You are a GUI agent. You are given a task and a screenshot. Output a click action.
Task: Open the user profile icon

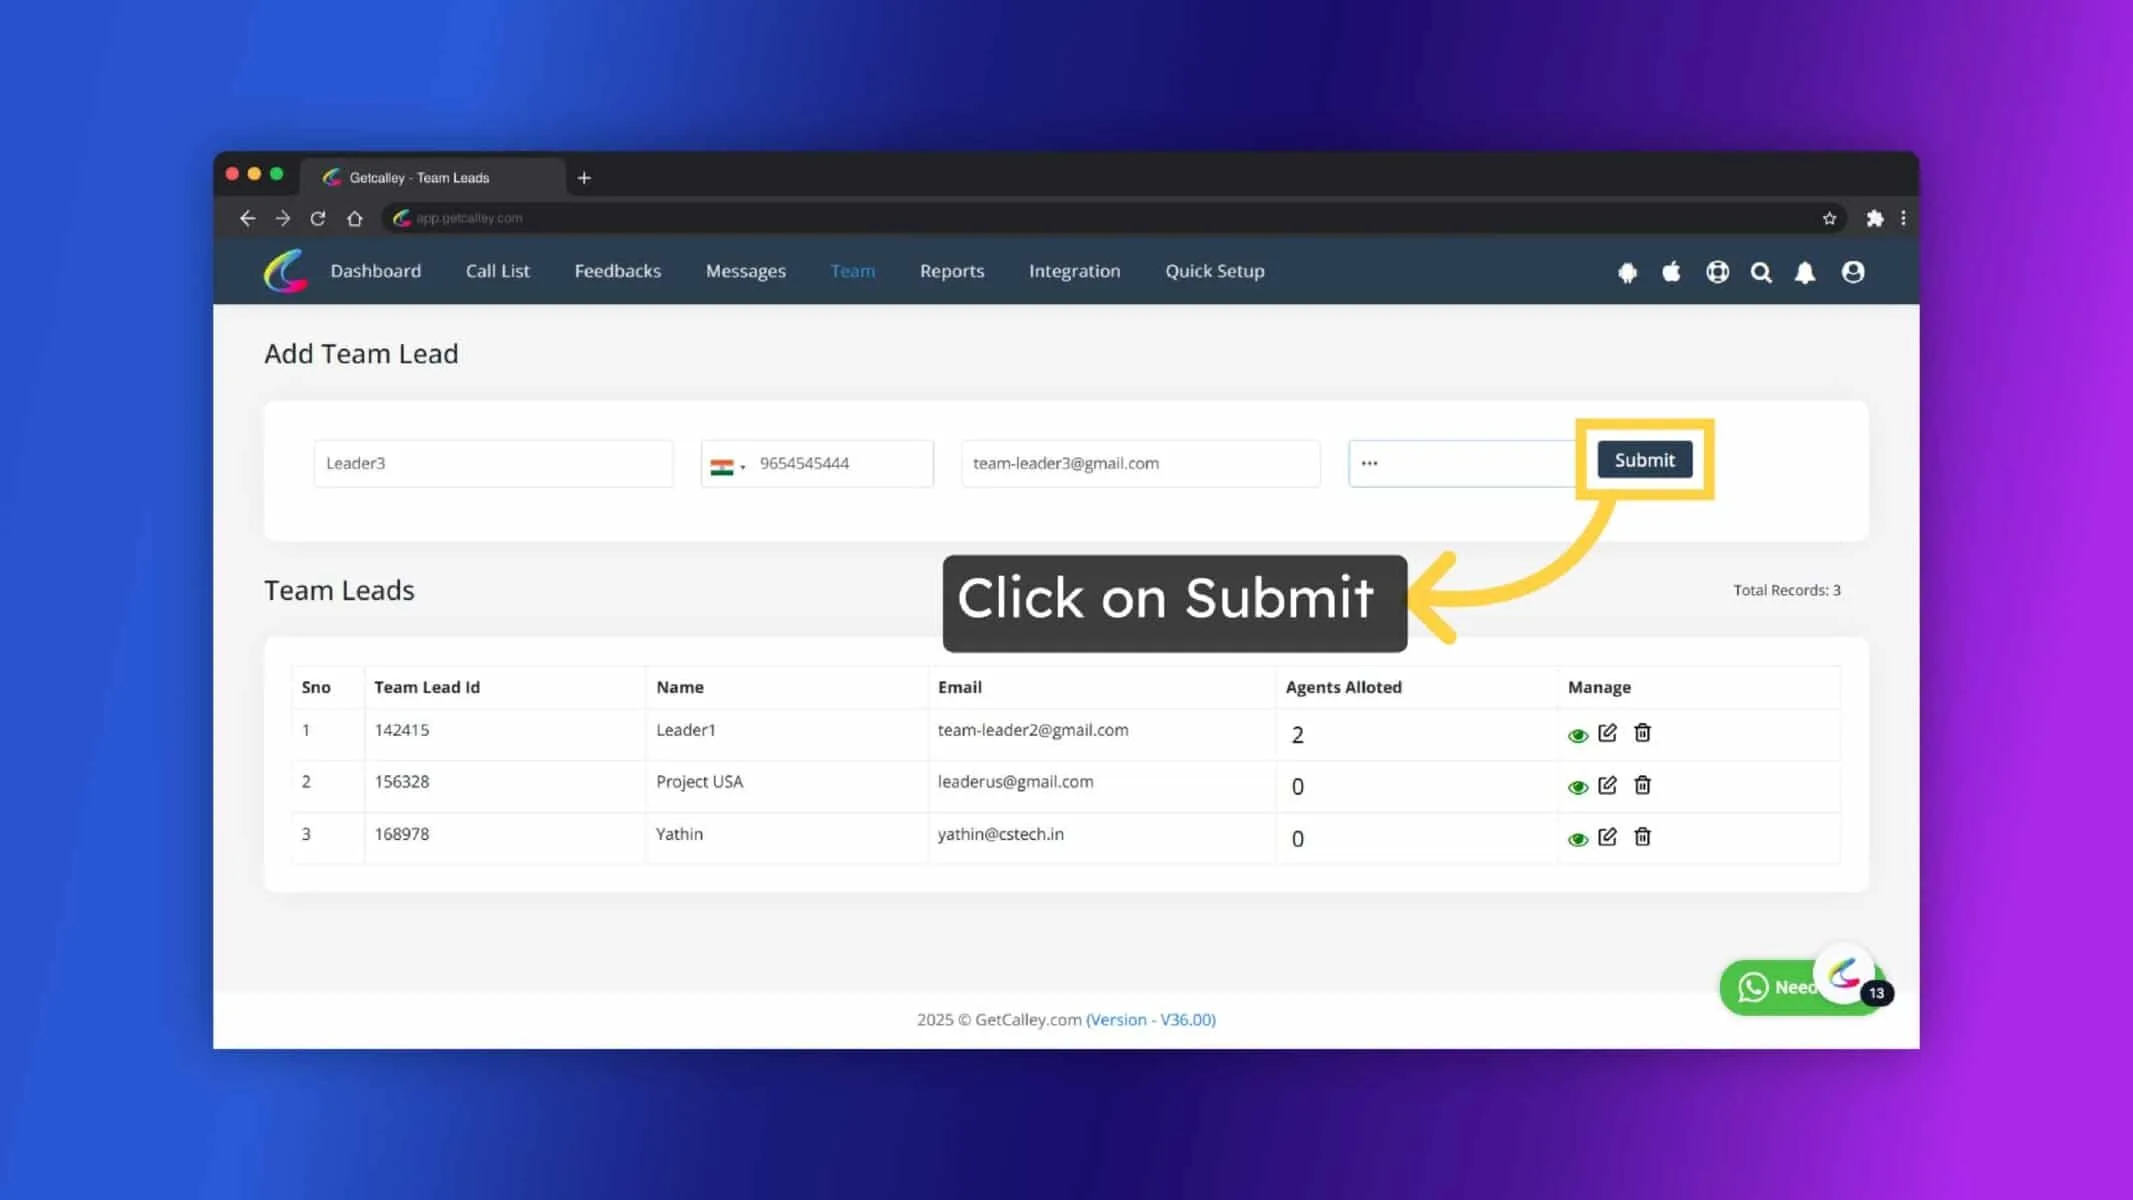tap(1853, 272)
